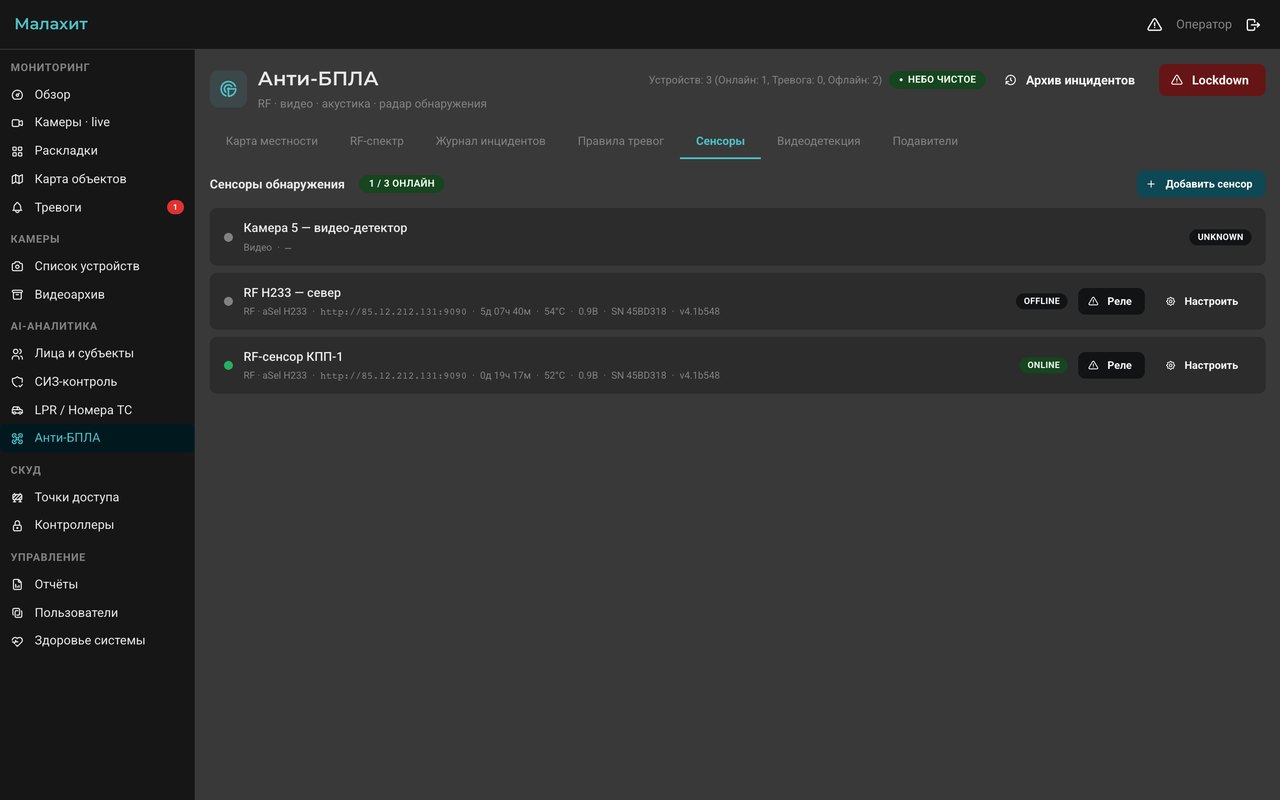This screenshot has height=800, width=1280.
Task: Switch to the RF-спектр tab
Action: pos(377,141)
